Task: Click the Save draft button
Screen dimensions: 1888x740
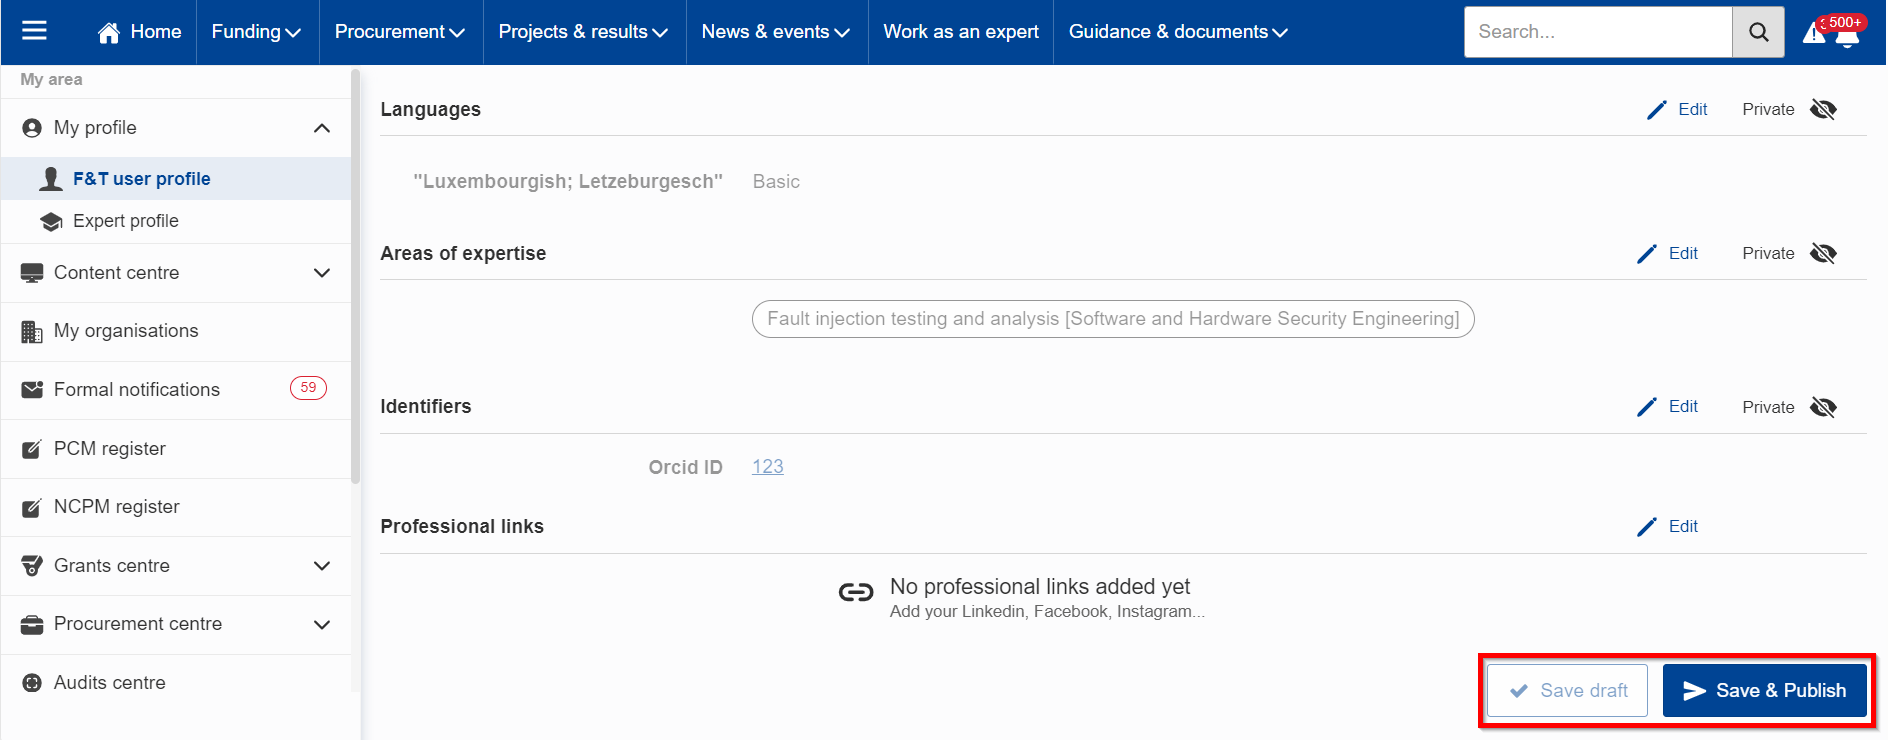Action: 1567,691
